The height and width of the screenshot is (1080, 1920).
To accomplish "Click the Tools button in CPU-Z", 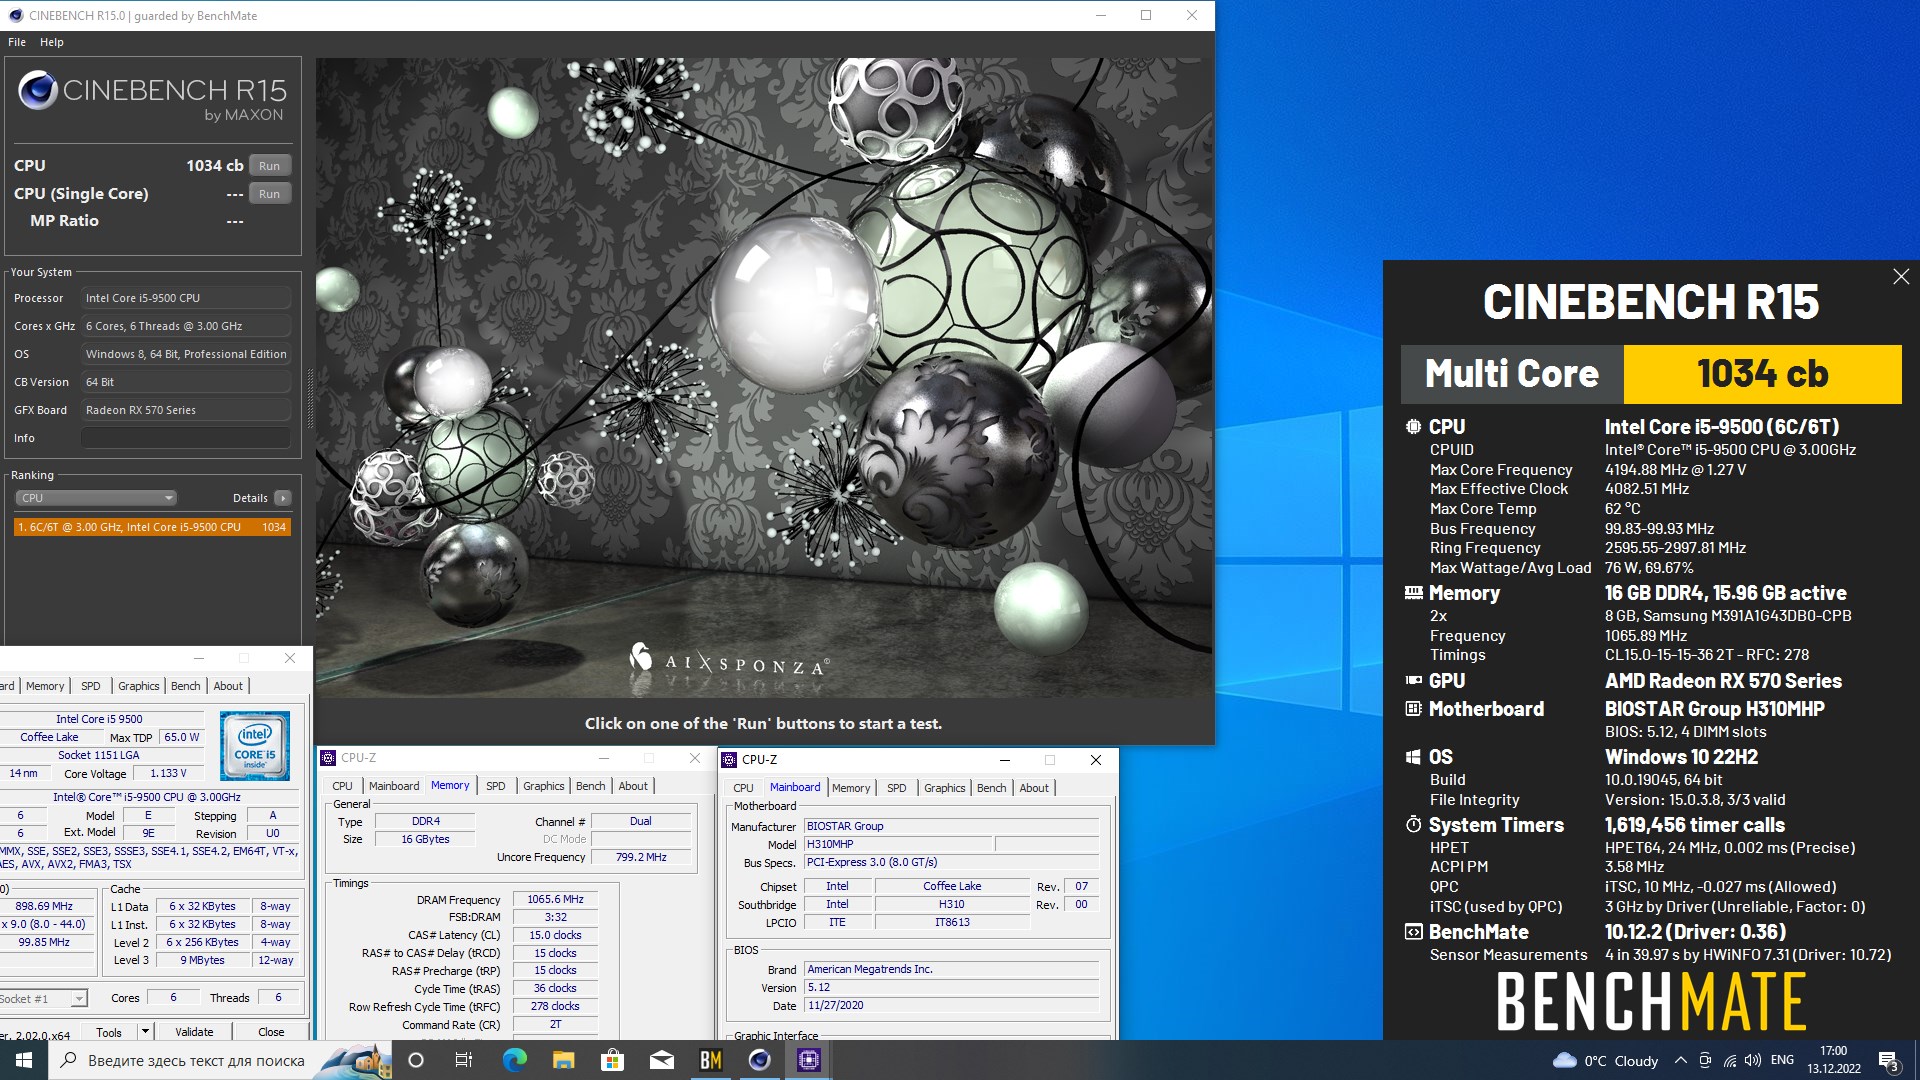I will point(109,1032).
